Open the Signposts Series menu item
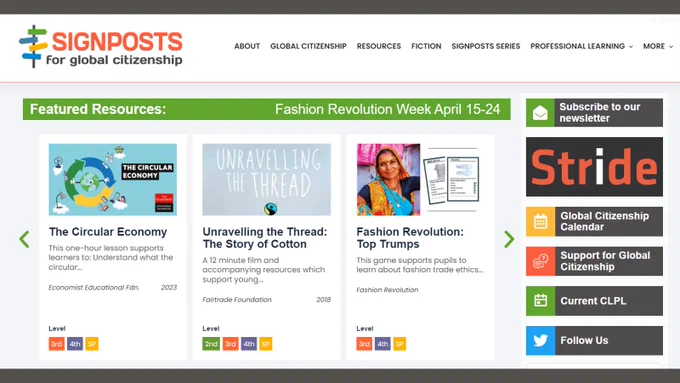The height and width of the screenshot is (383, 680). (x=485, y=46)
